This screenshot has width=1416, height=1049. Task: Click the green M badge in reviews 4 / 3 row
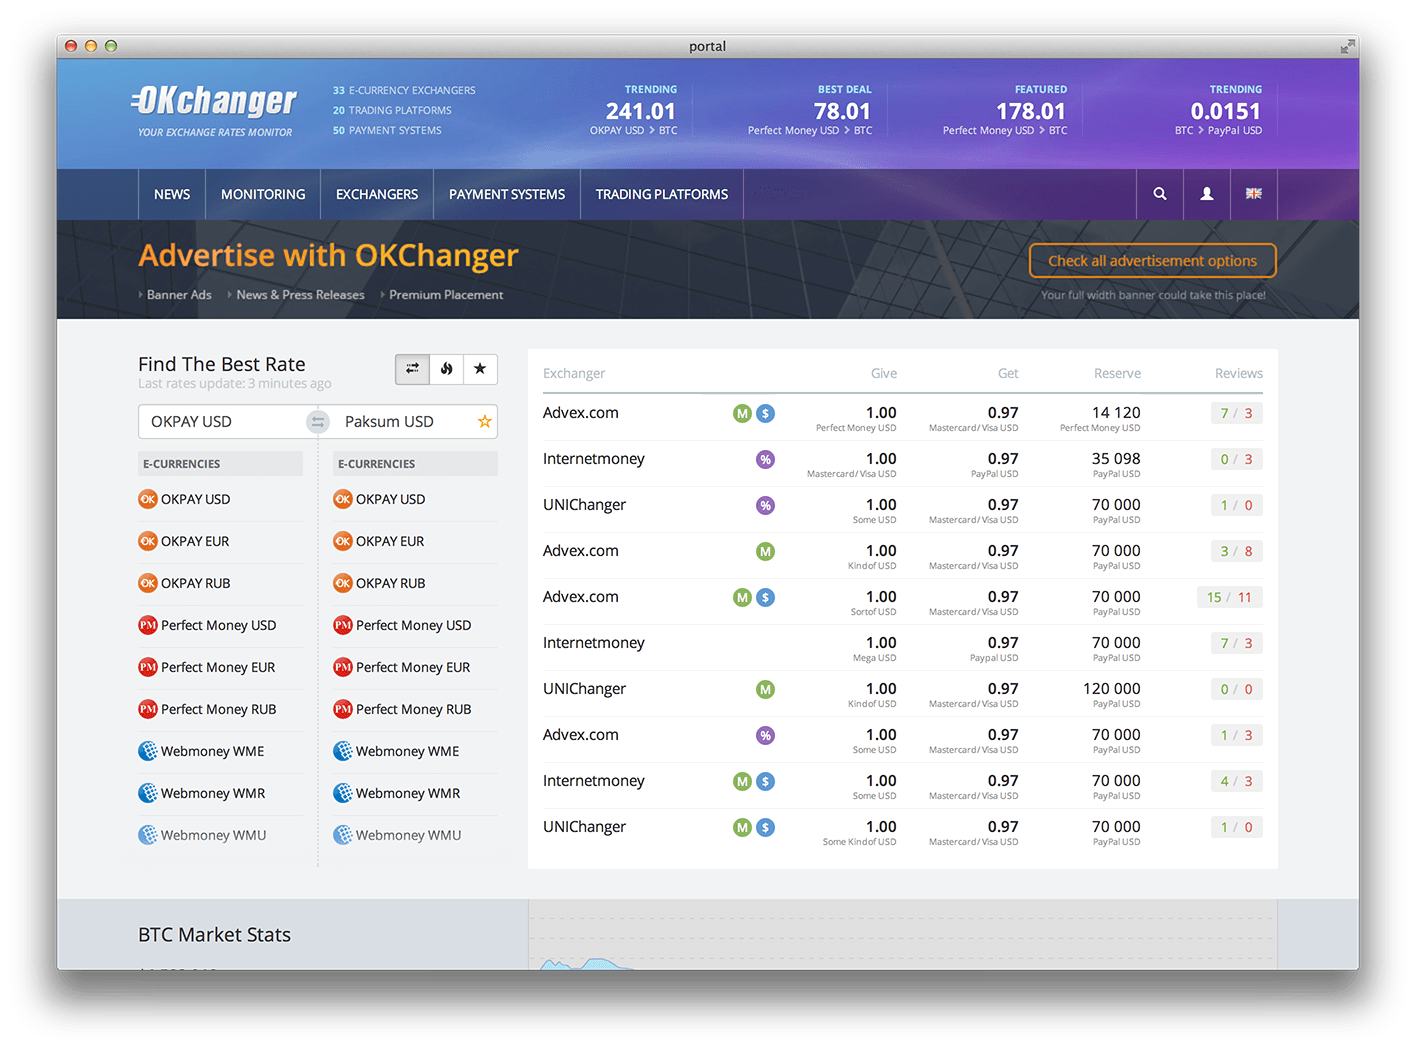pyautogui.click(x=742, y=781)
